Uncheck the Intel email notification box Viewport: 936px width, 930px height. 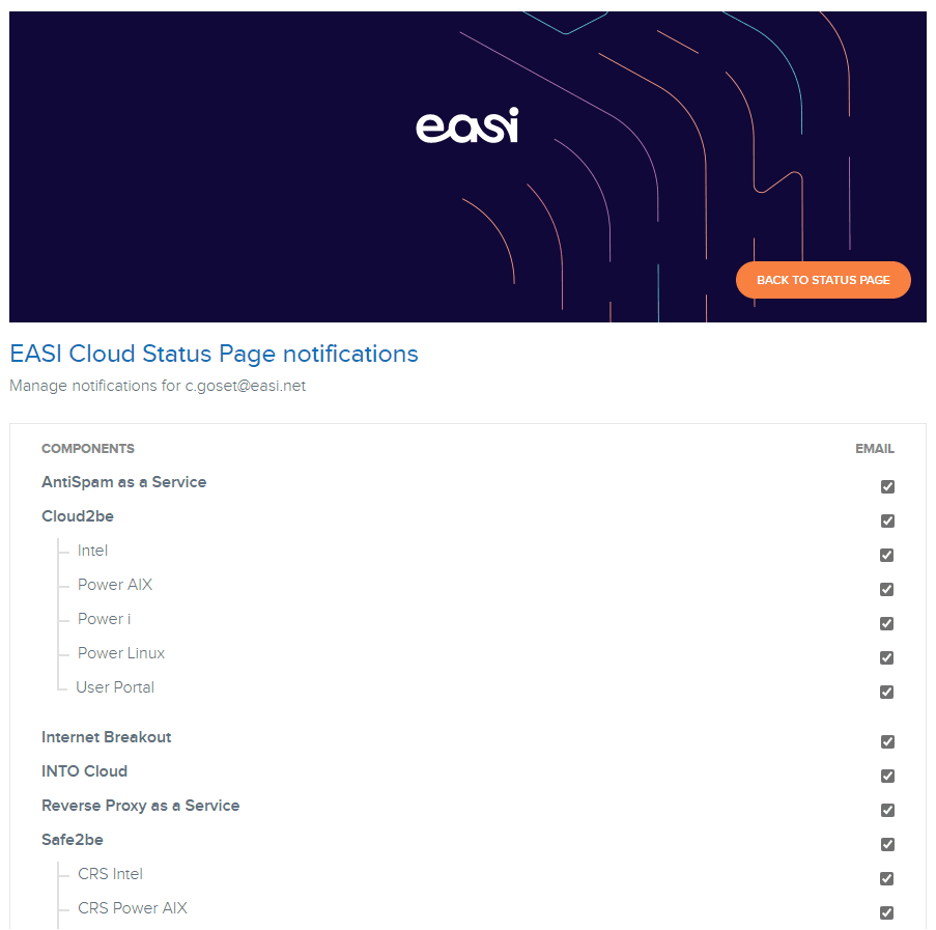887,554
